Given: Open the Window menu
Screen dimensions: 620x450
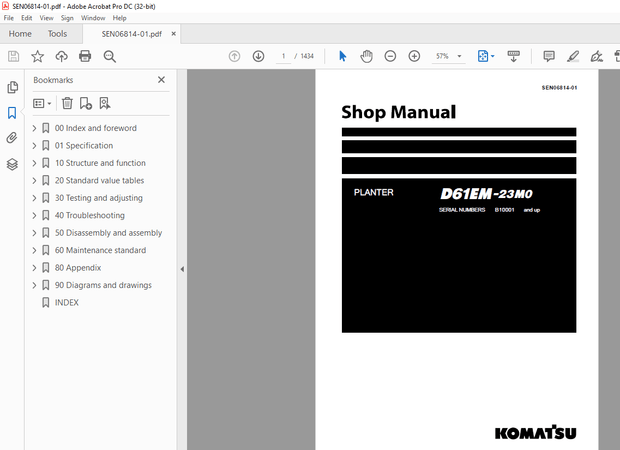Looking at the screenshot, I should tap(93, 18).
